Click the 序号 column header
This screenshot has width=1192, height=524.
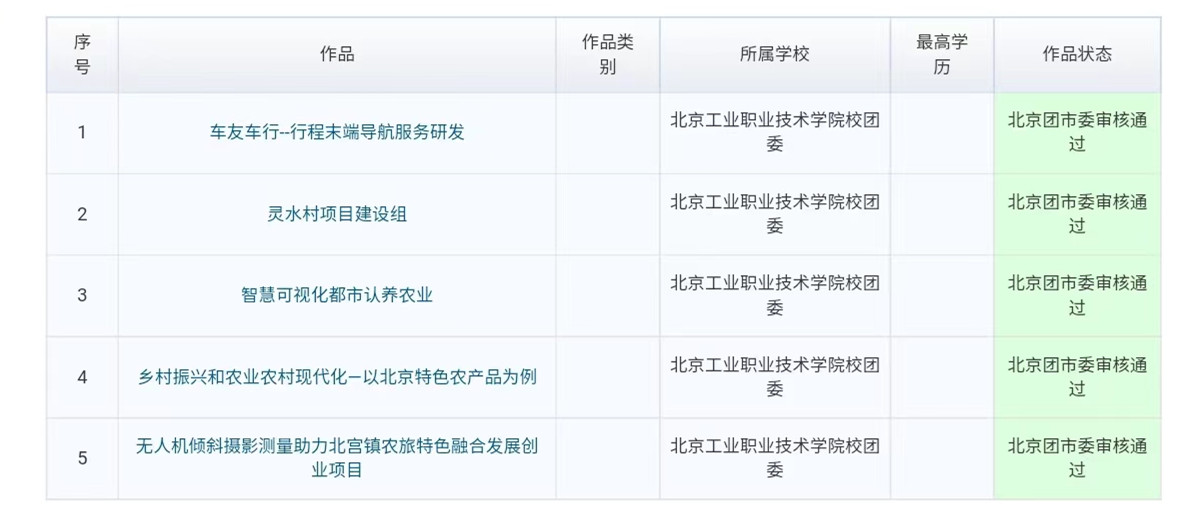[82, 55]
